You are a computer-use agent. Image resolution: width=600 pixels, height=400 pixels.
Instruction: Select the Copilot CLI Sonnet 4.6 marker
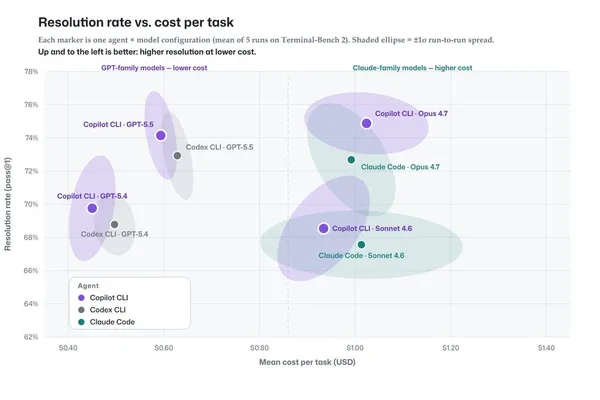pos(323,228)
